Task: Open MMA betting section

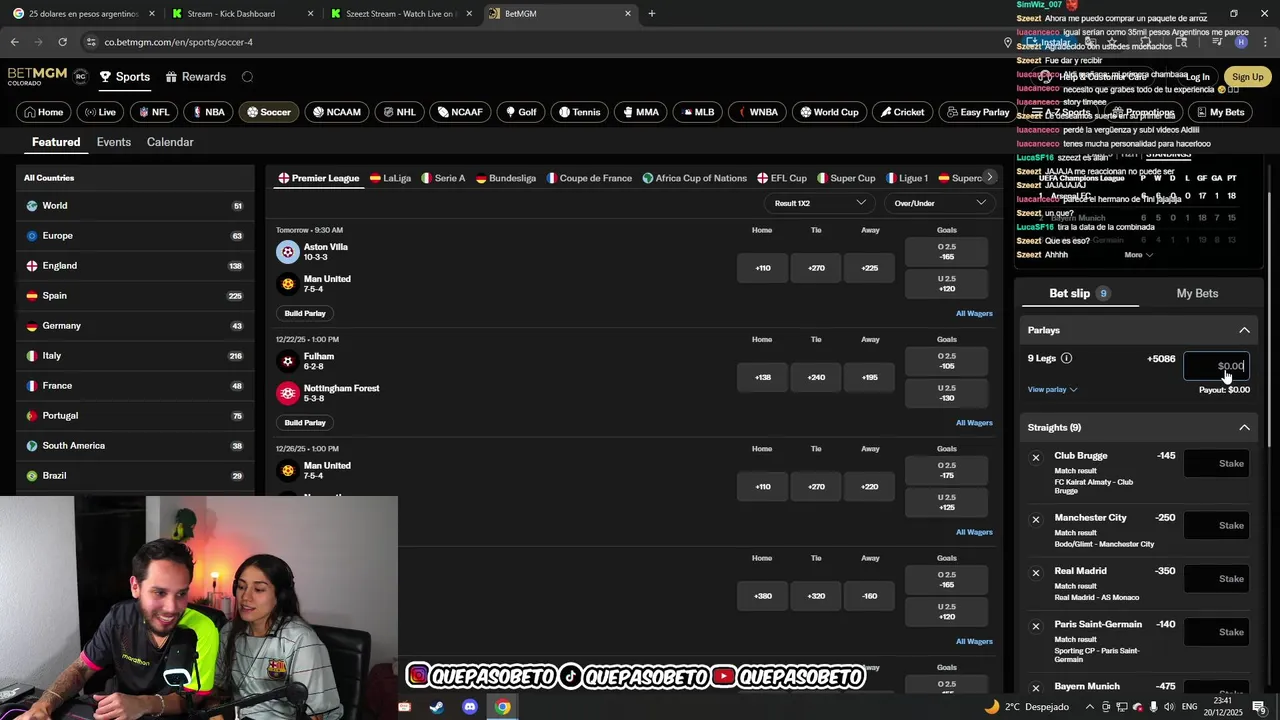Action: coord(641,112)
